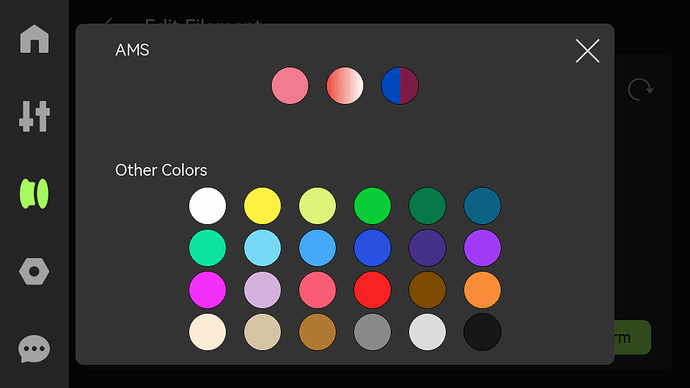Open the Messages chat bubble icon
Viewport: 690px width, 388px height.
[x=34, y=349]
